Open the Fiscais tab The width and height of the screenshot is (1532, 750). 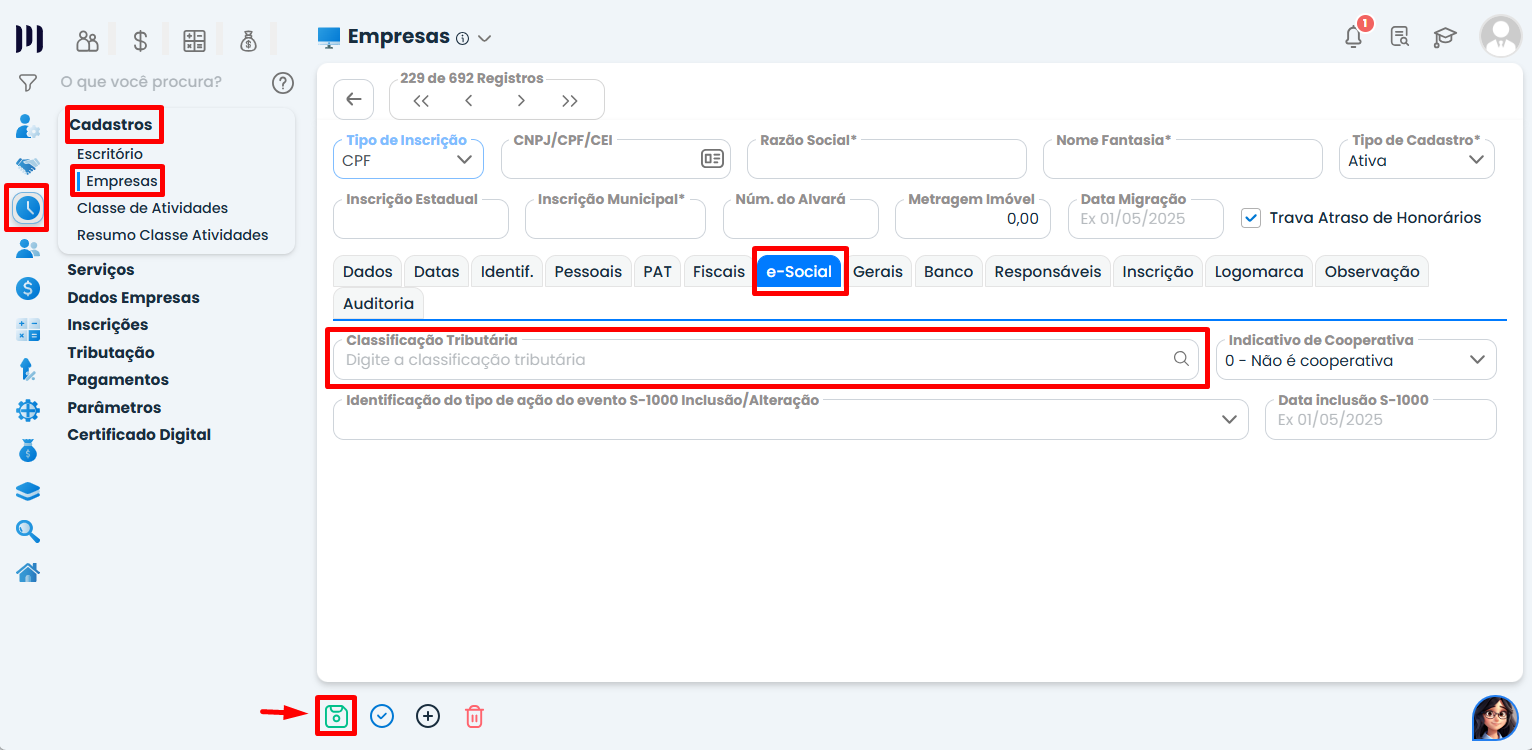coord(719,272)
